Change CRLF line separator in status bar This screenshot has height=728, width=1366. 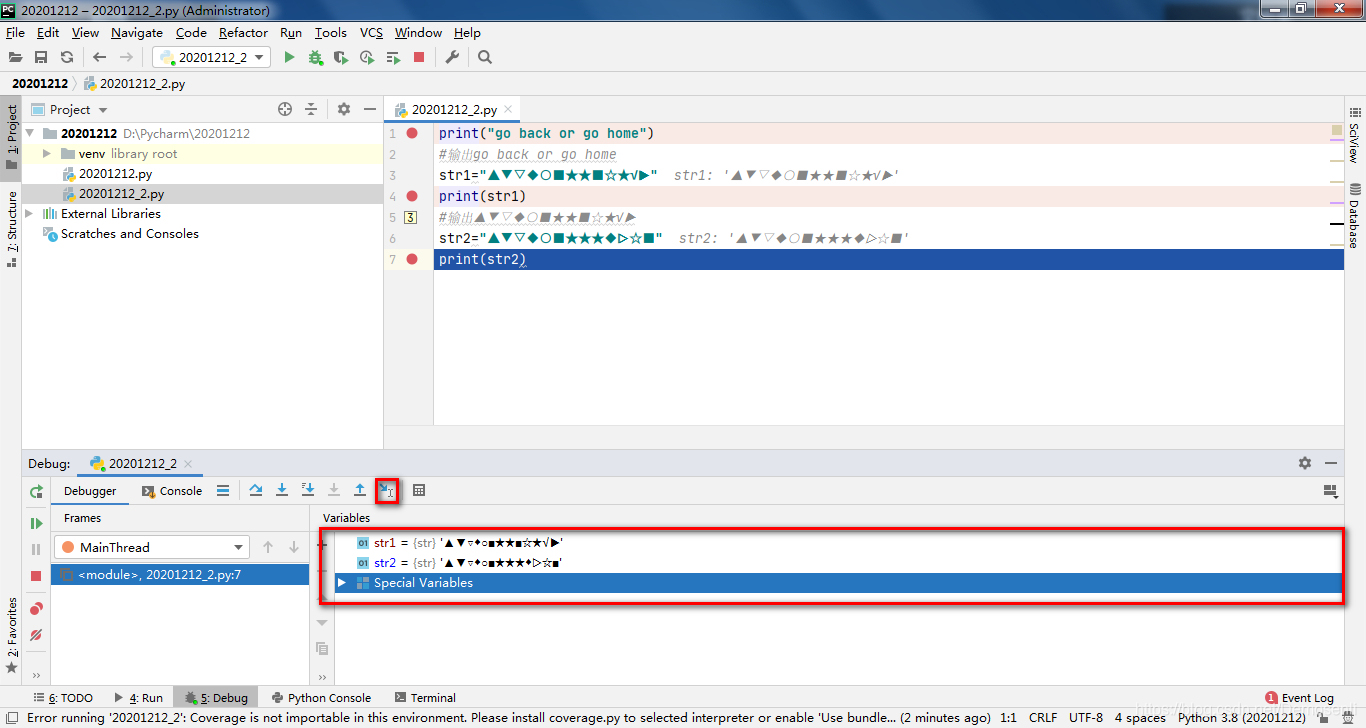point(1042,718)
